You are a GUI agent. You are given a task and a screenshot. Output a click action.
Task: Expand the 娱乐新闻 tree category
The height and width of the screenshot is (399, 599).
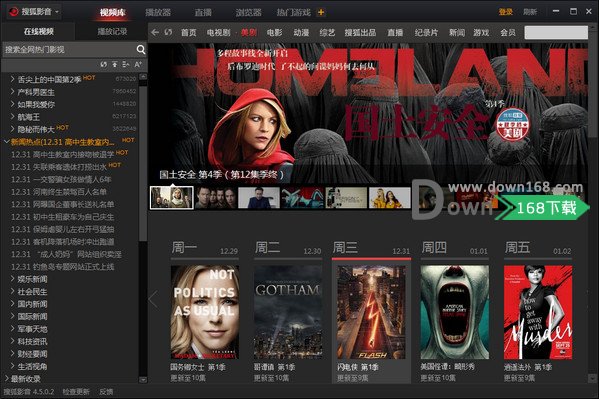[x=12, y=279]
